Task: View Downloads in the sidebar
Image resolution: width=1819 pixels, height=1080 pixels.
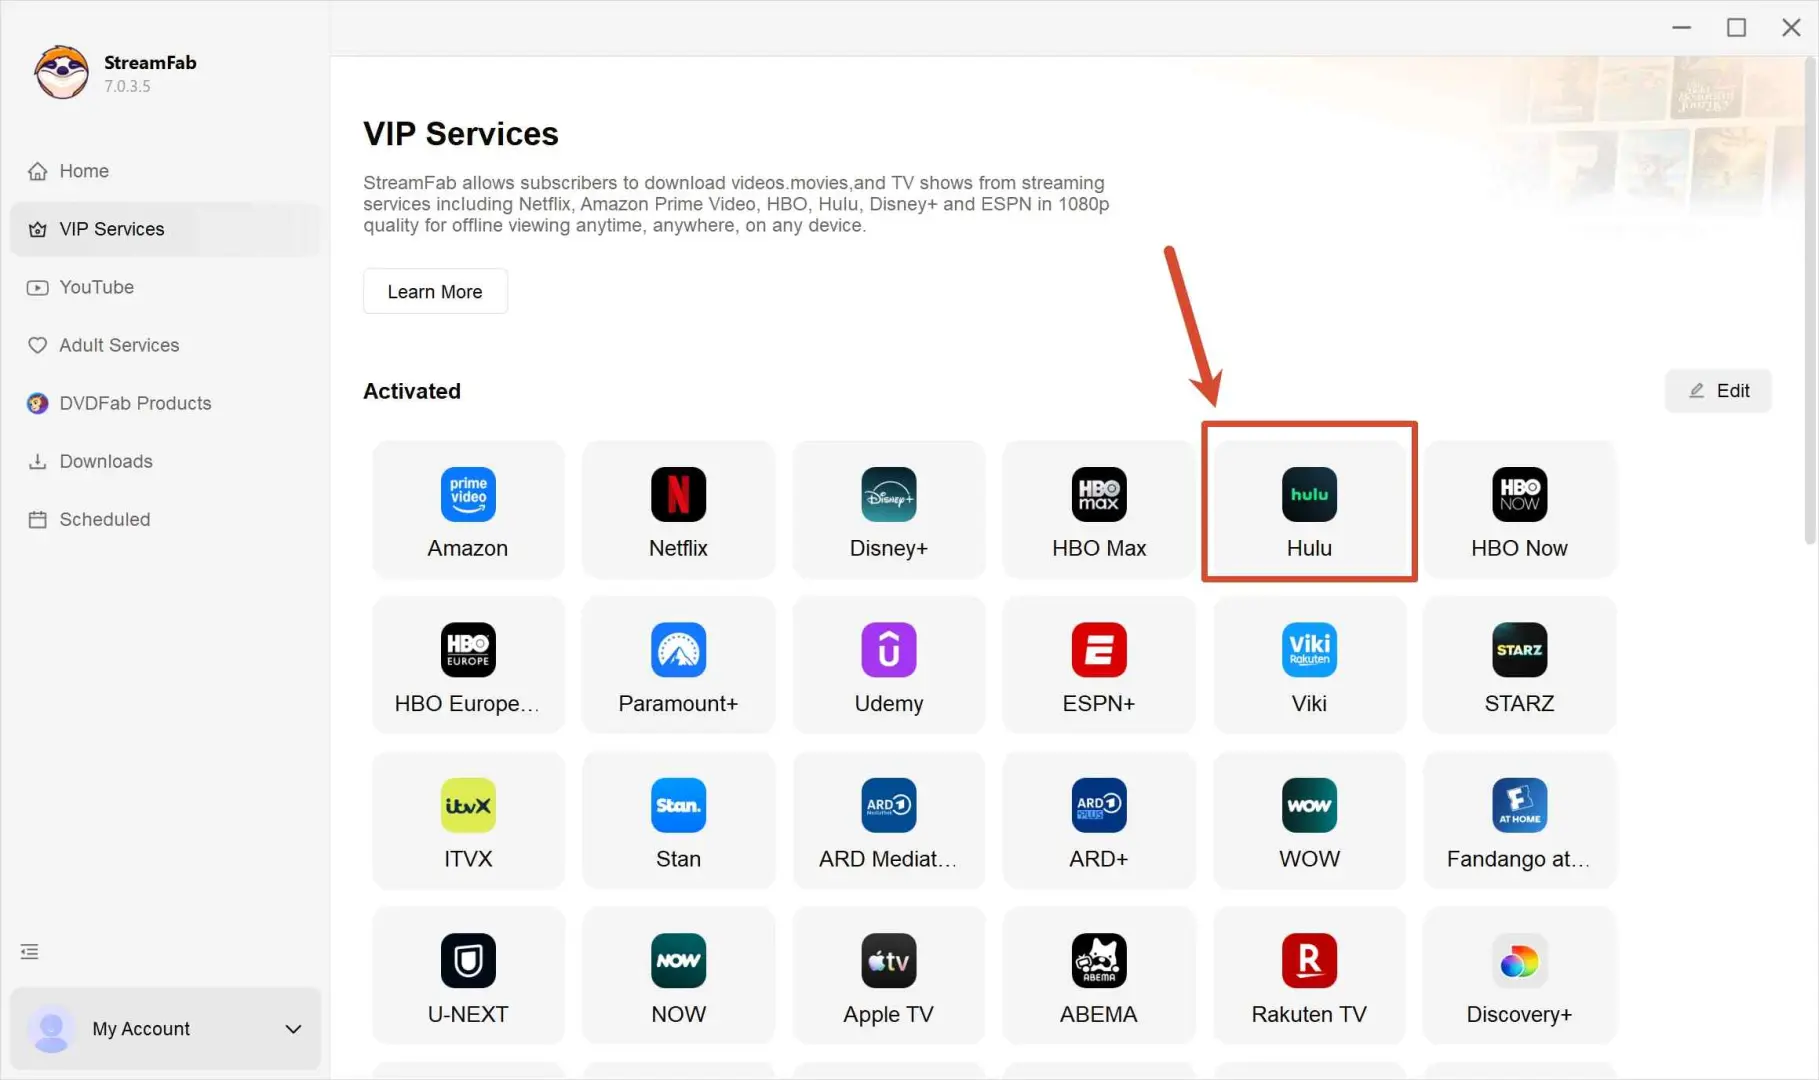Action: 165,461
